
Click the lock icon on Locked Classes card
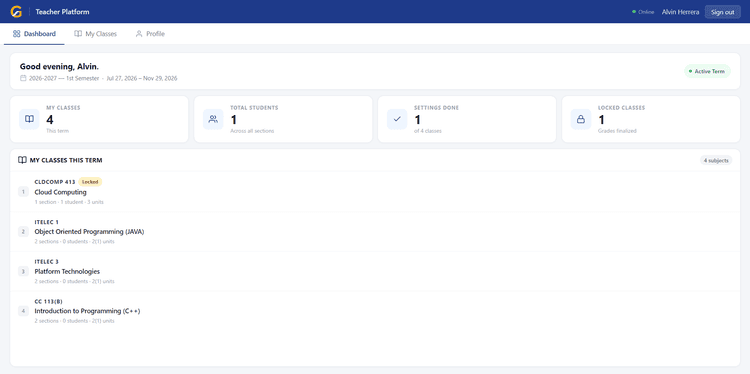pos(581,119)
